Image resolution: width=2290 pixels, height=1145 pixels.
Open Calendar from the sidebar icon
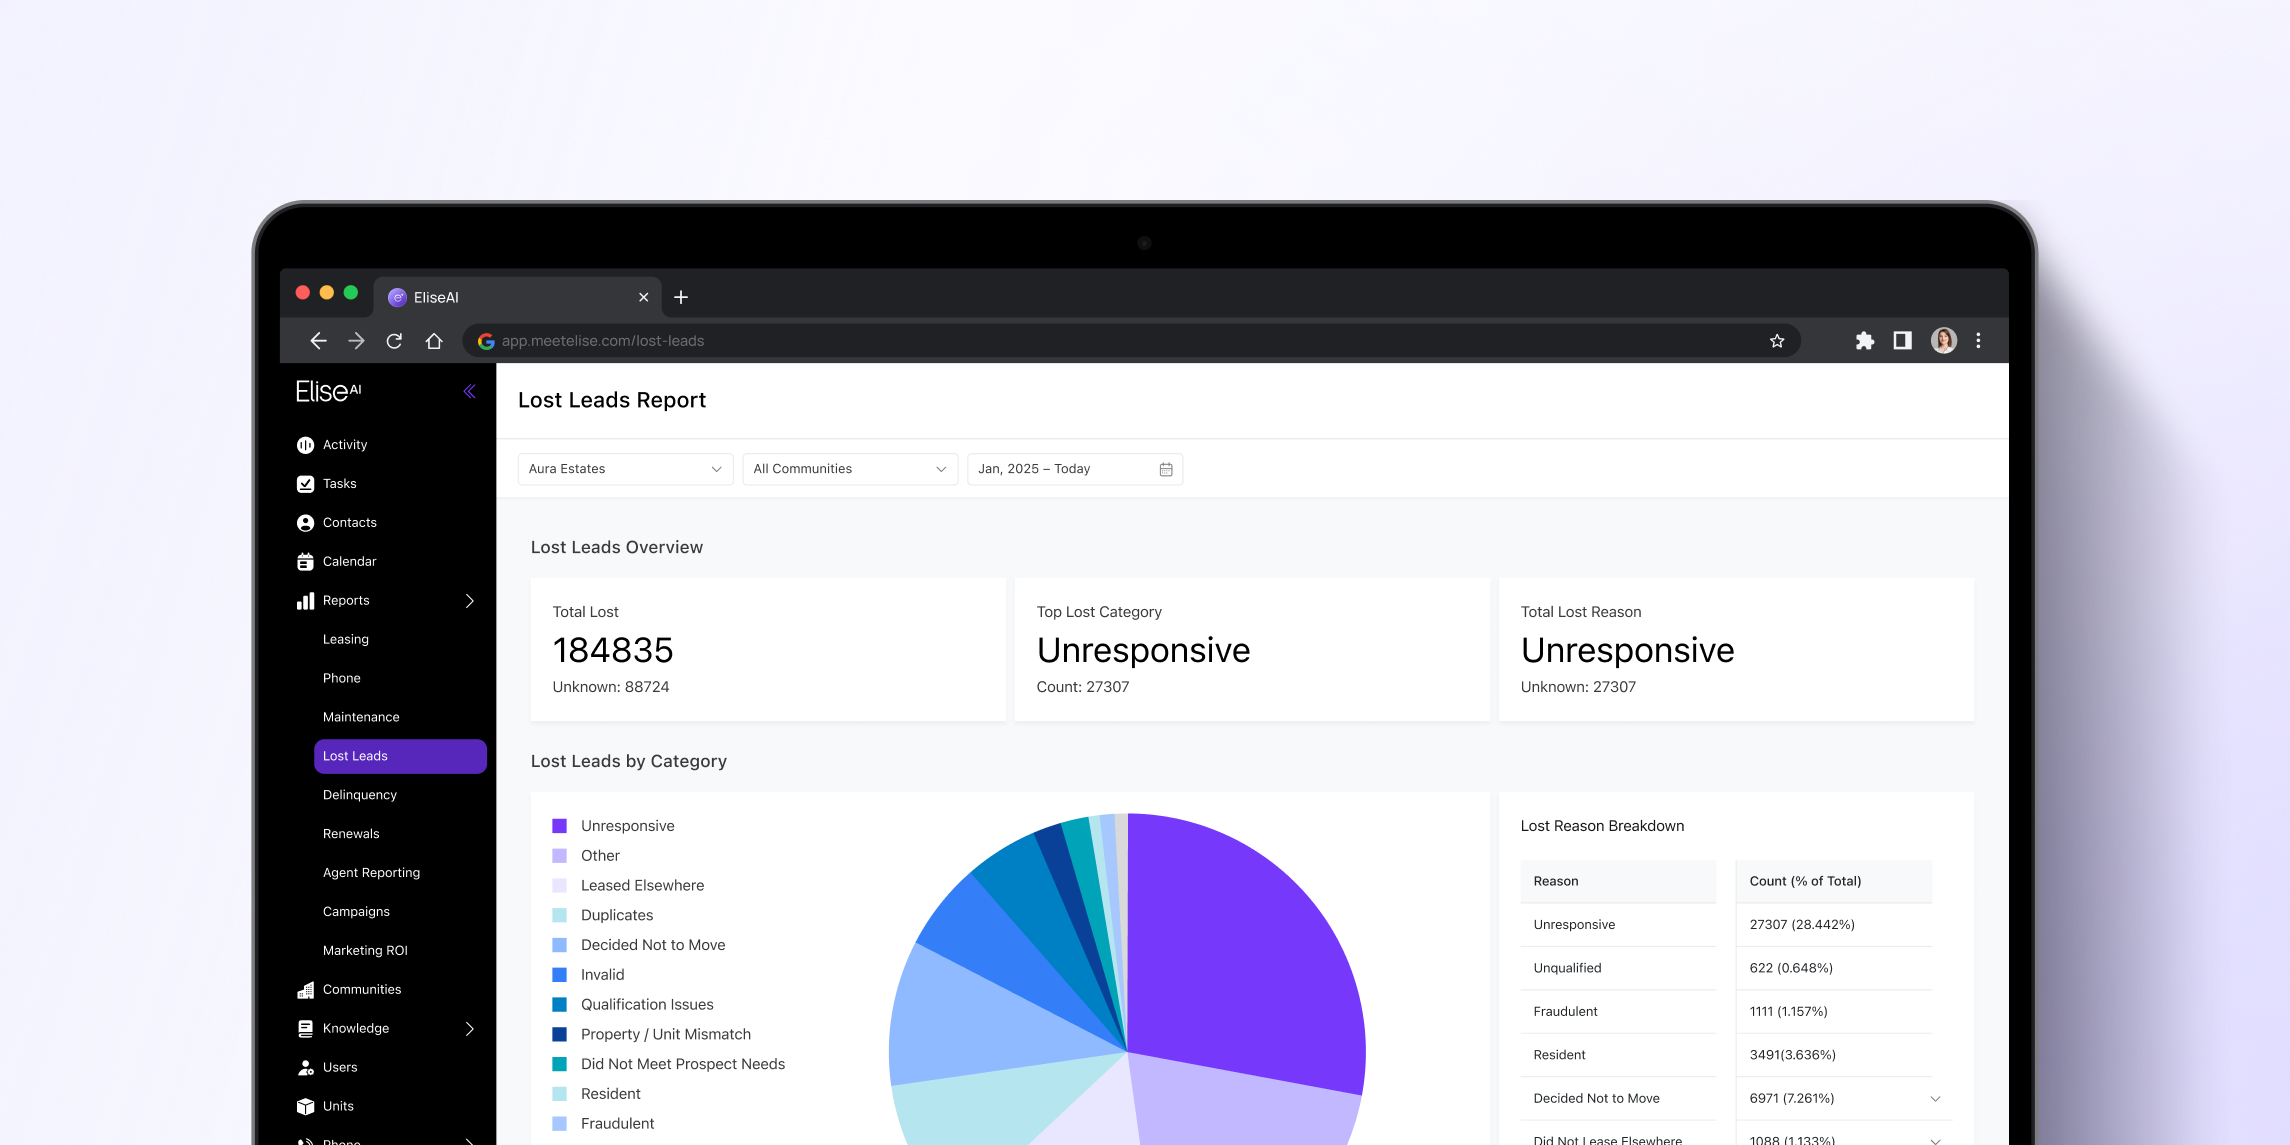(x=305, y=562)
